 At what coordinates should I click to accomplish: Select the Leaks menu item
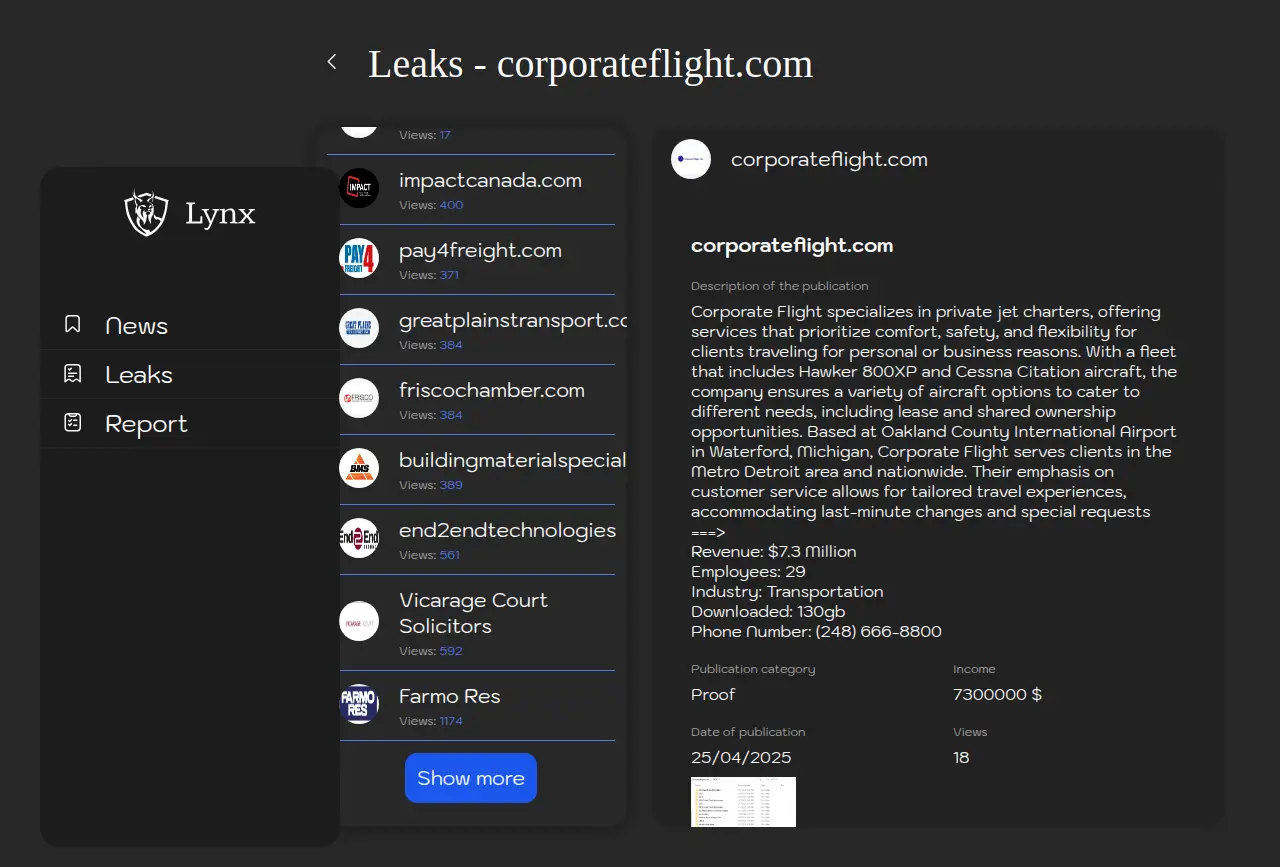(x=139, y=375)
